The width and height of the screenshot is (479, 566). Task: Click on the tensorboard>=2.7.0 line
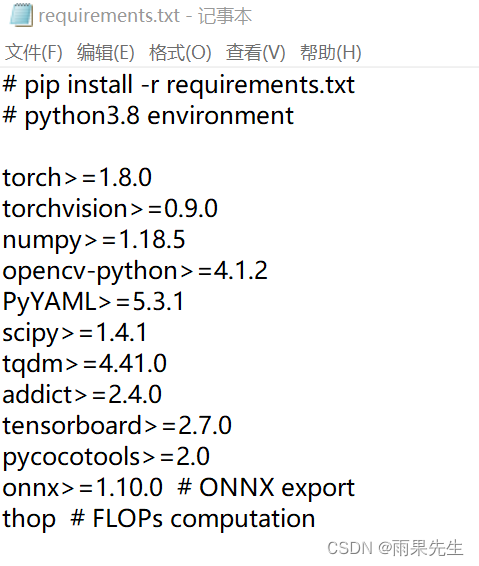coord(117,426)
